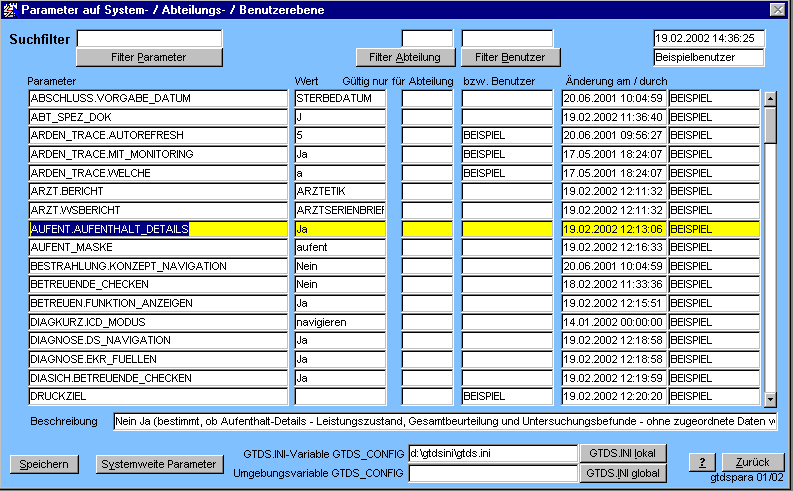Go back using the Zurück button
Screen dimensions: 793x491
[x=752, y=462]
